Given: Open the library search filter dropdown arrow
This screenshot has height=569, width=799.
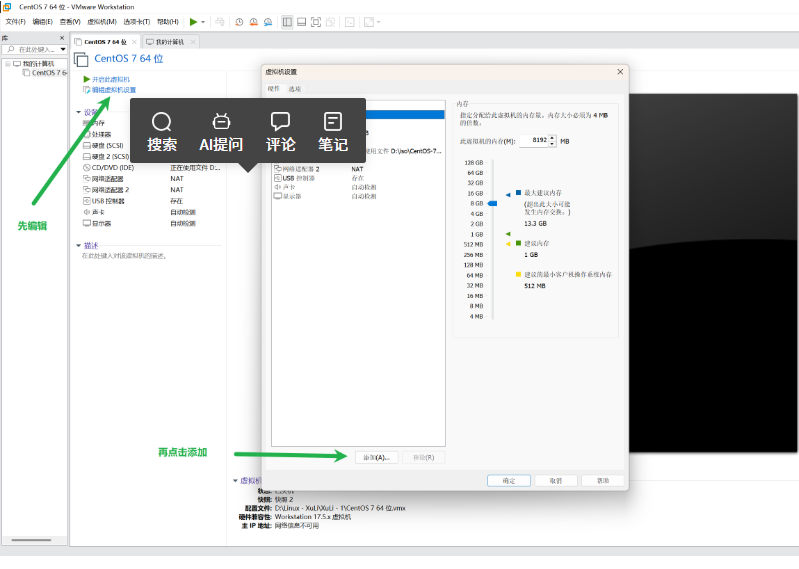Looking at the screenshot, I should pos(63,49).
